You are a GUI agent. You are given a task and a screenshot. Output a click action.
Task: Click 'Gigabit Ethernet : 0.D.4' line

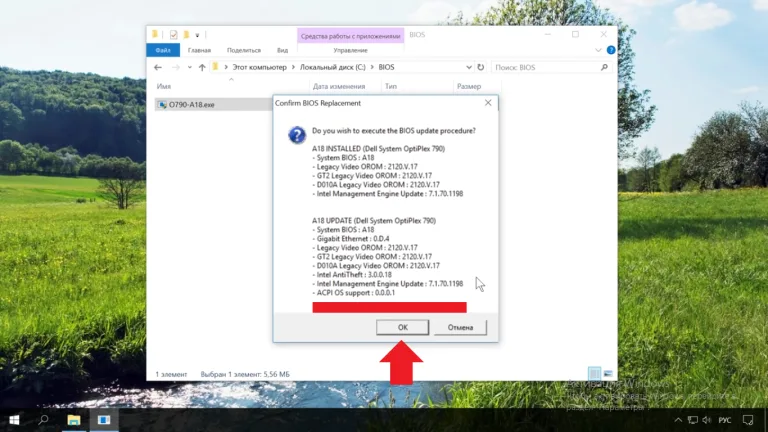tap(351, 239)
